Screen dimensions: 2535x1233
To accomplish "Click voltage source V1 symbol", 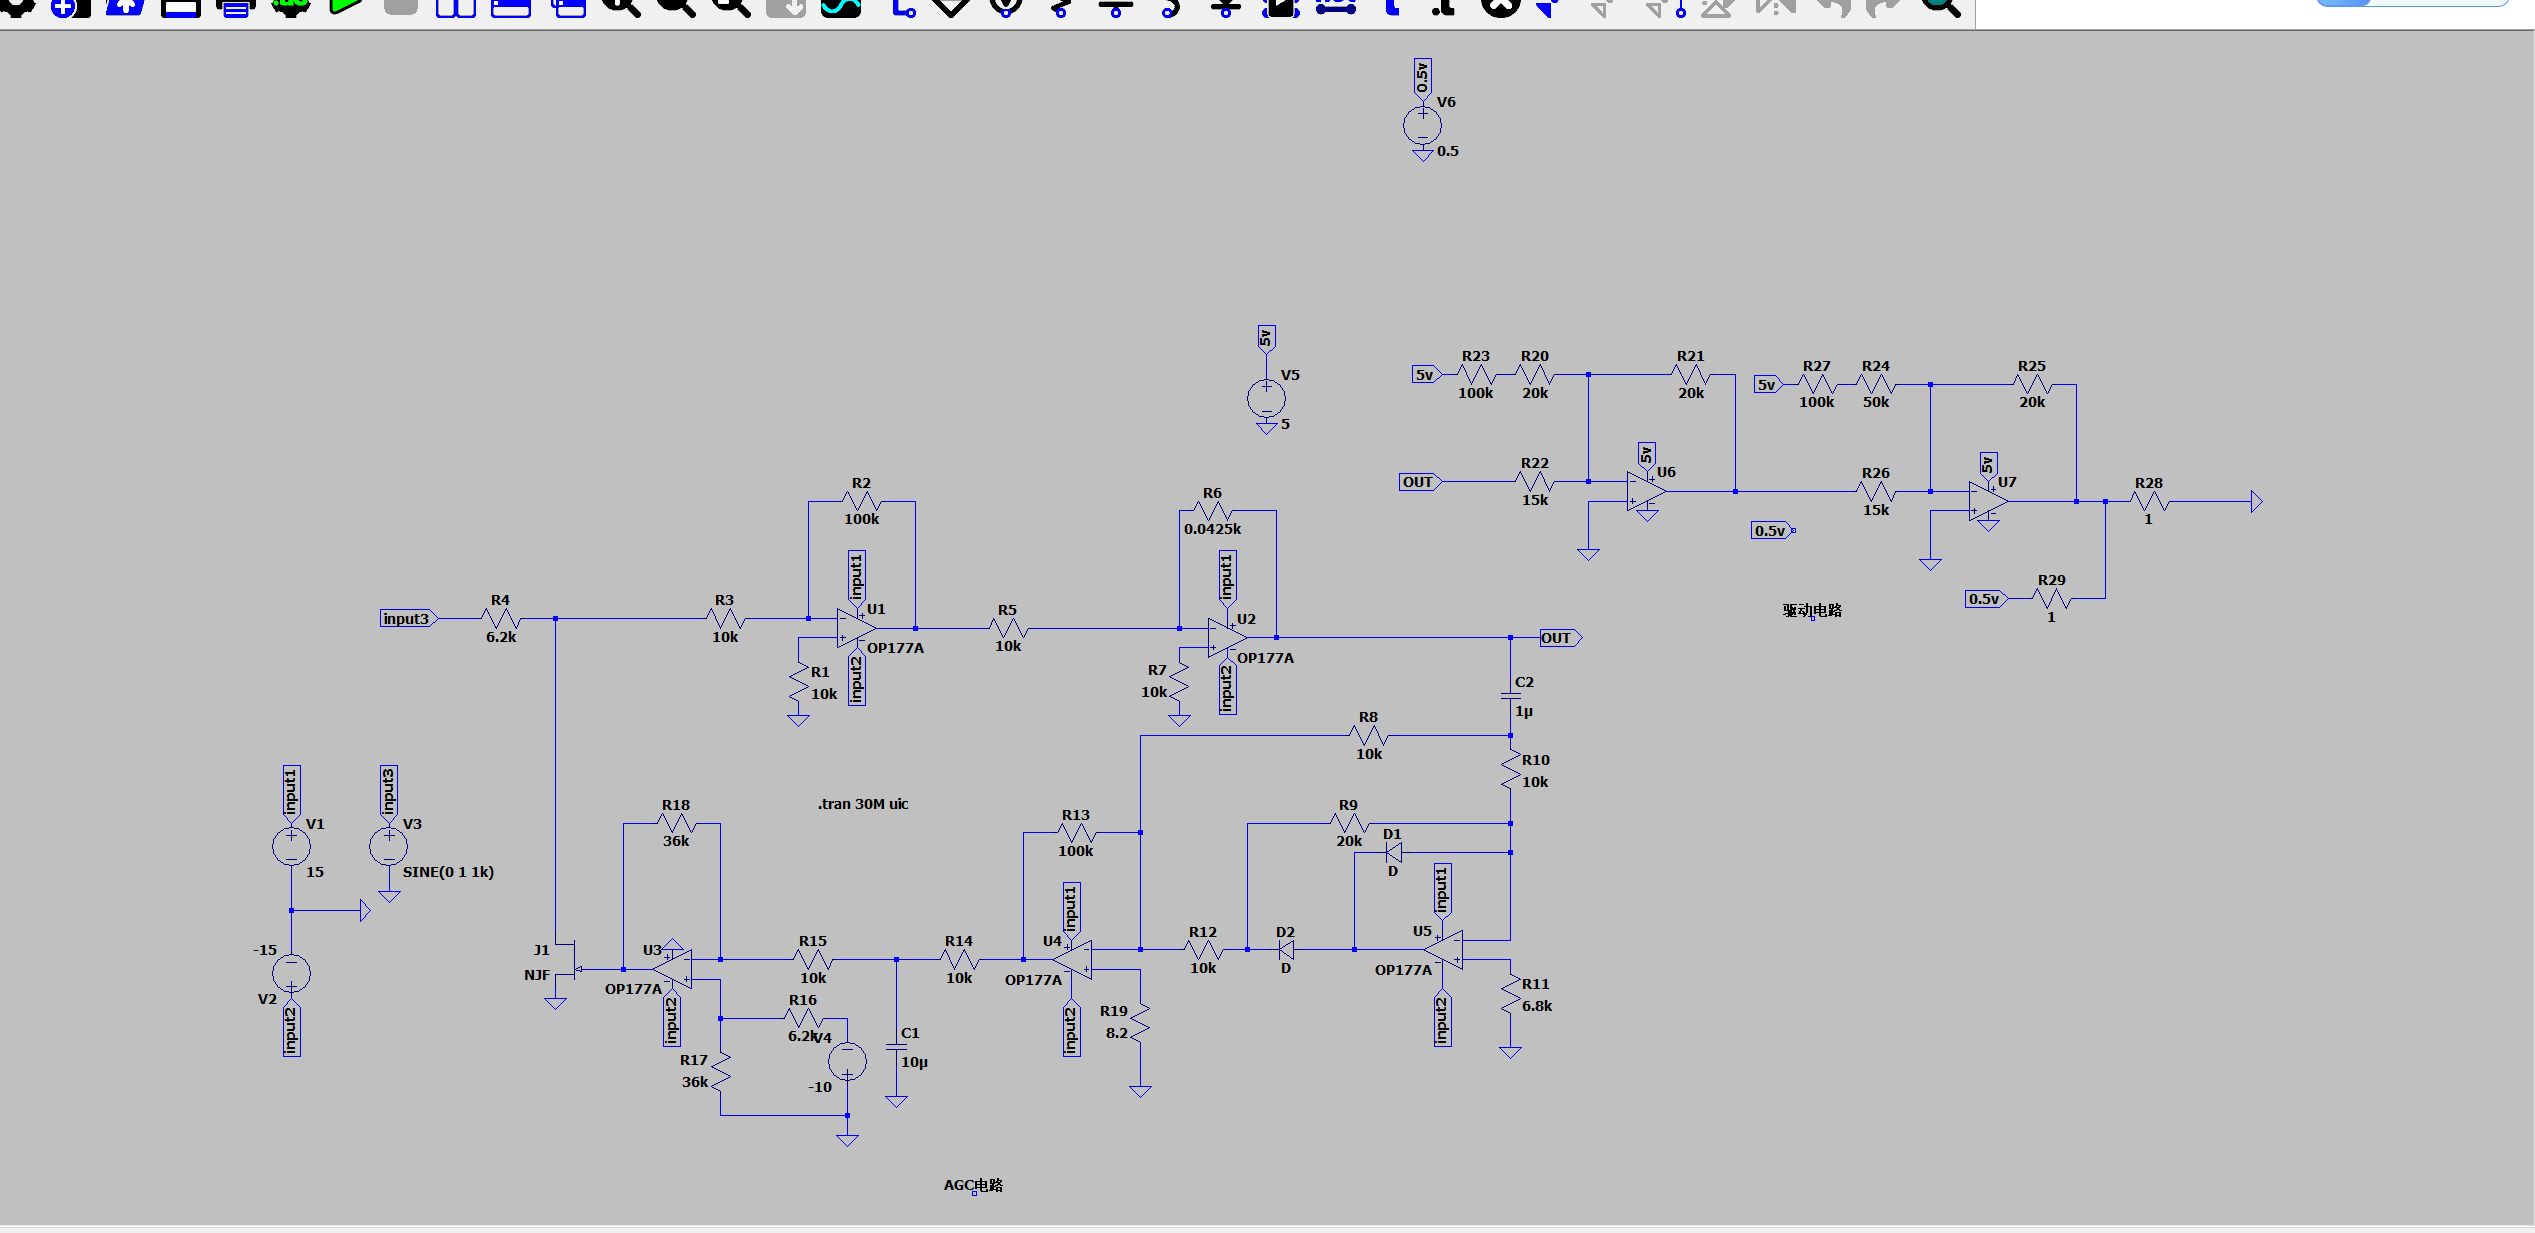I will [x=291, y=846].
